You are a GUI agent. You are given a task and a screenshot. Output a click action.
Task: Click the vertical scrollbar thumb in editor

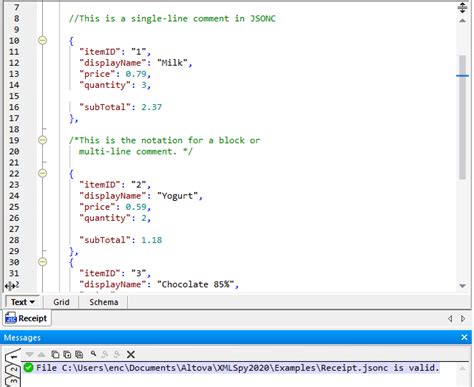point(462,117)
